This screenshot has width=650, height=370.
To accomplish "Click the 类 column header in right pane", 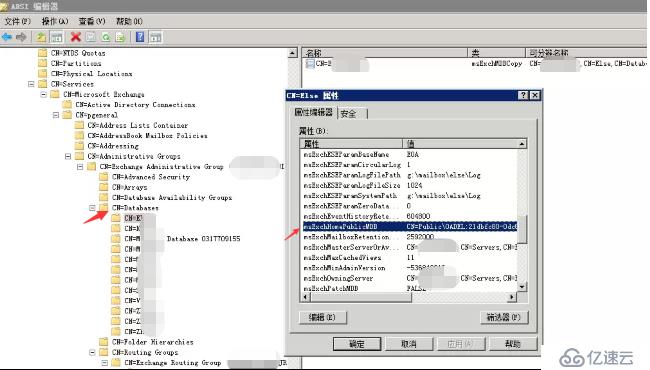I will point(497,53).
